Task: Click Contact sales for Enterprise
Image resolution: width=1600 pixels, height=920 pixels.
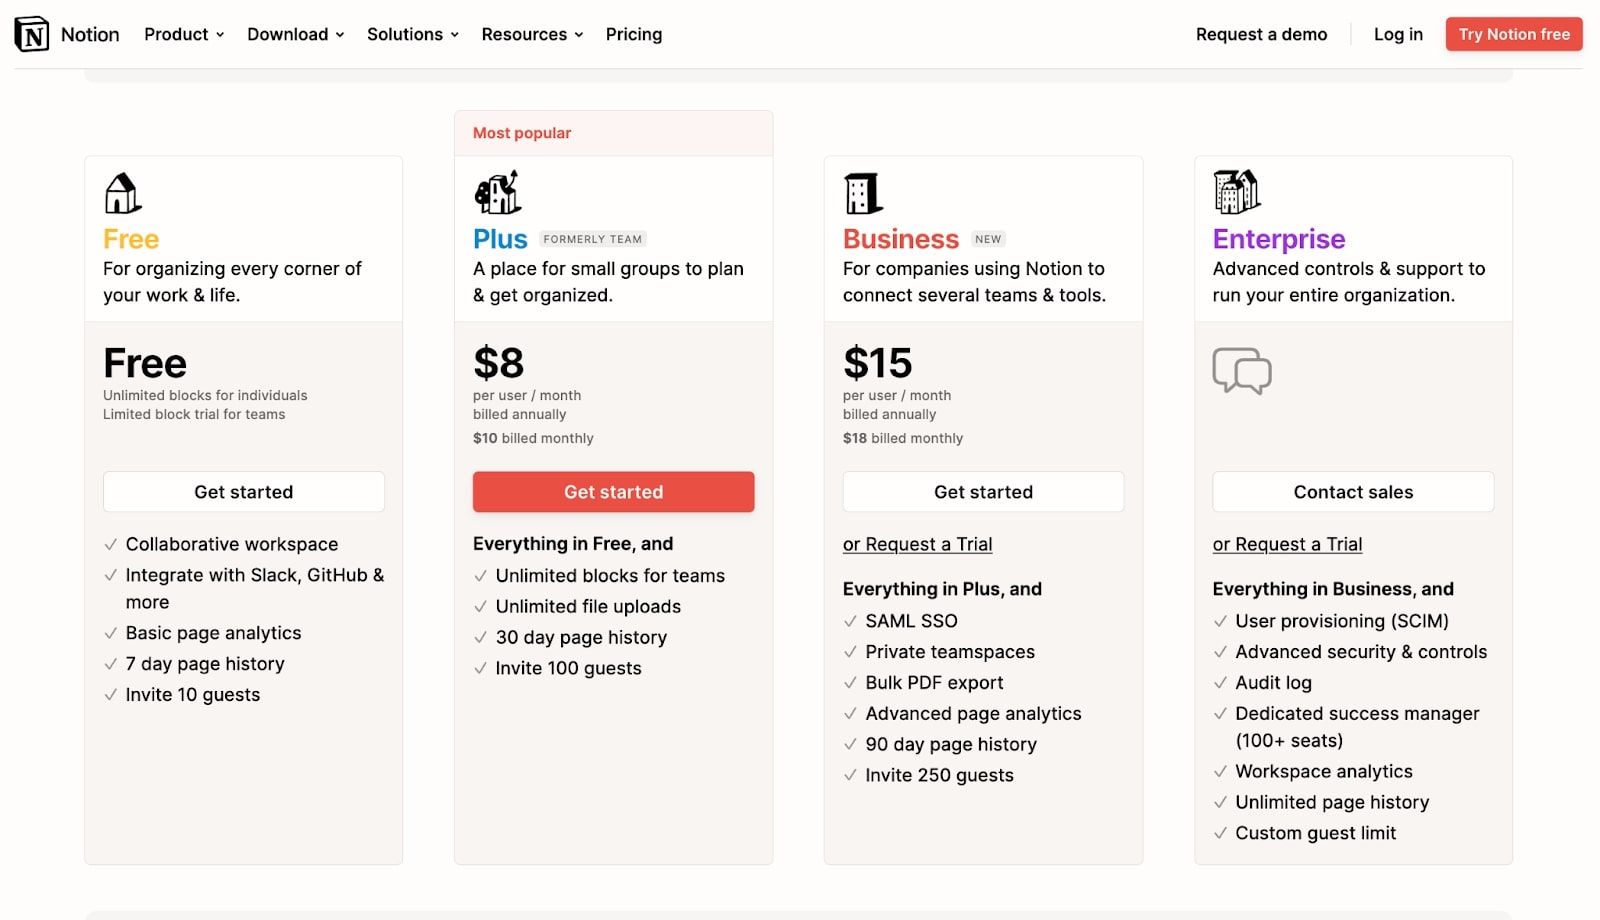Action: [x=1353, y=492]
